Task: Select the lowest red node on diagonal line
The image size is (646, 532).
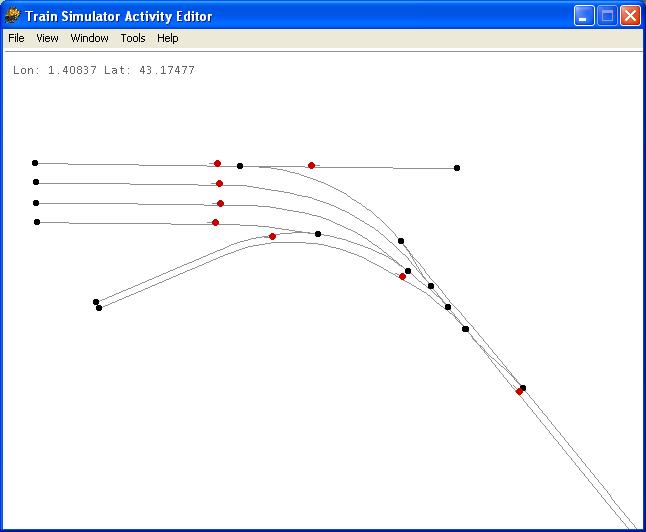Action: pos(519,392)
